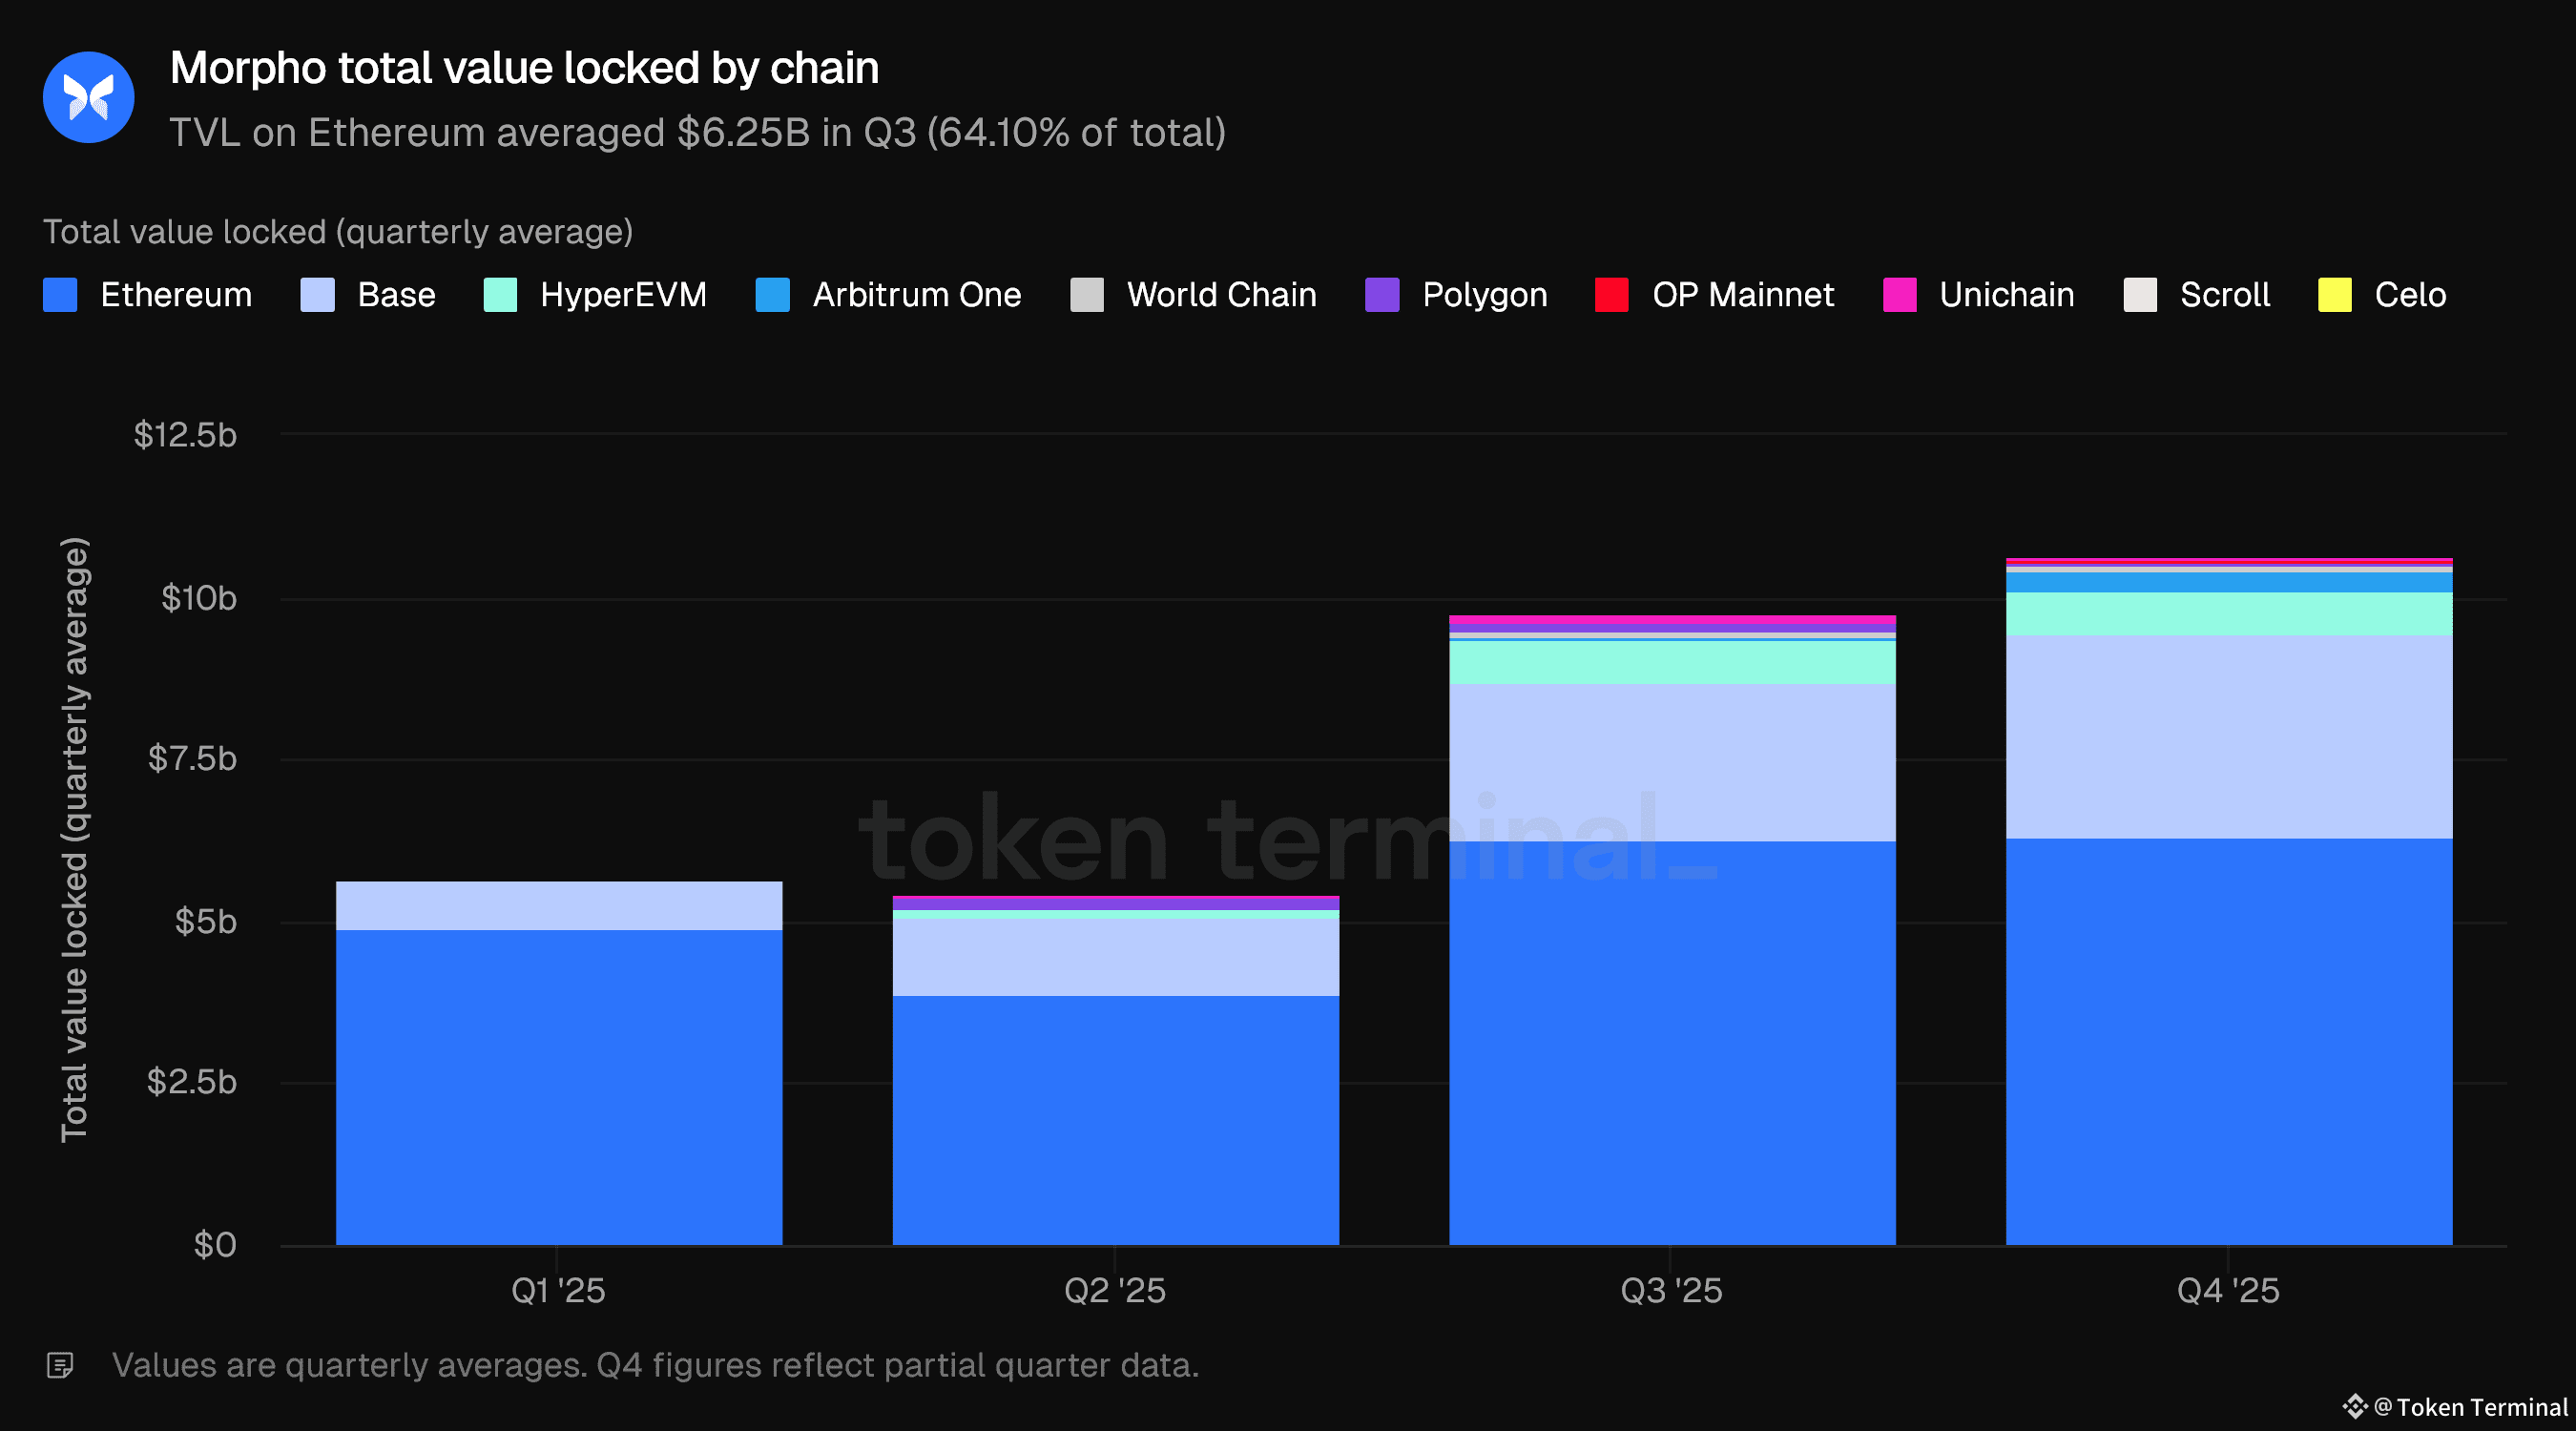Click the Token Terminal logo icon in the corner
The image size is (2576, 1431).
point(2354,1406)
